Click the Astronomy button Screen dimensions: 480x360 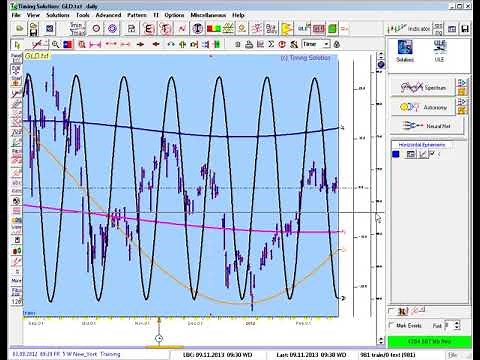click(423, 107)
